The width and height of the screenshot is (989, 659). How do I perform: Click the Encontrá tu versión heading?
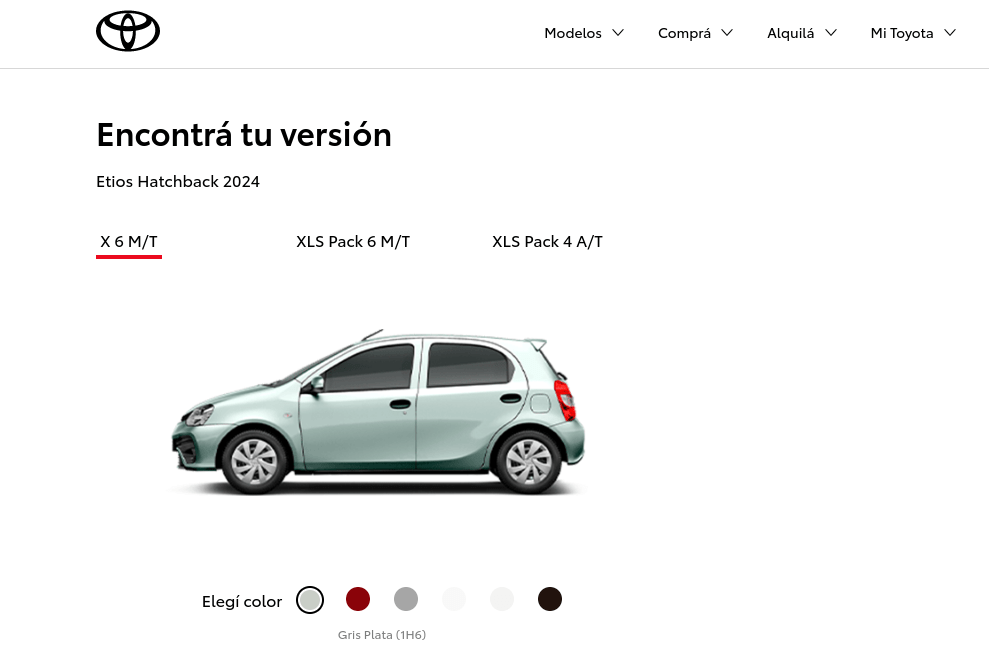click(244, 135)
